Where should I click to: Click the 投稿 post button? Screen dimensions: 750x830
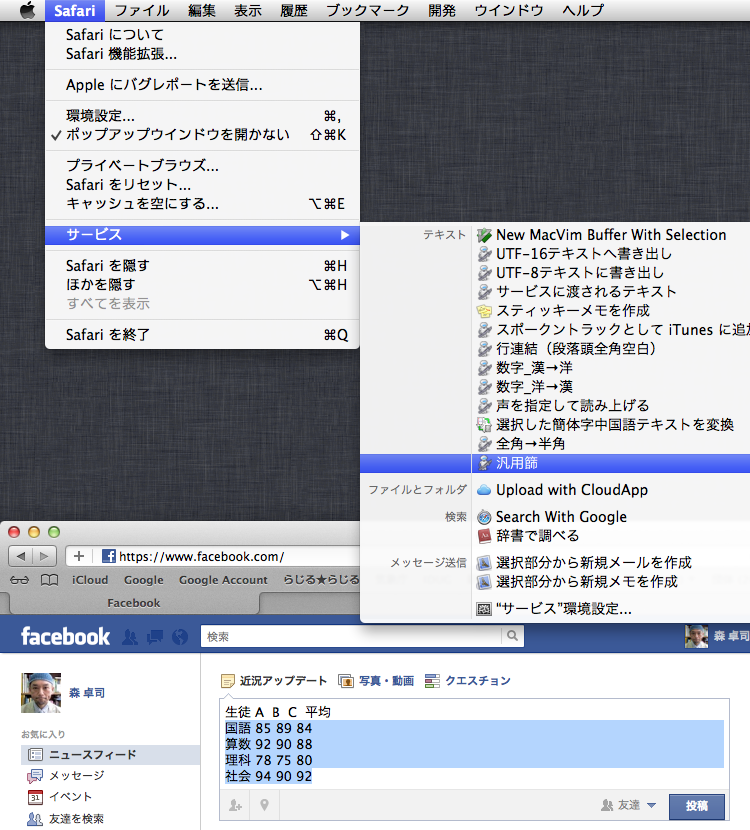697,806
